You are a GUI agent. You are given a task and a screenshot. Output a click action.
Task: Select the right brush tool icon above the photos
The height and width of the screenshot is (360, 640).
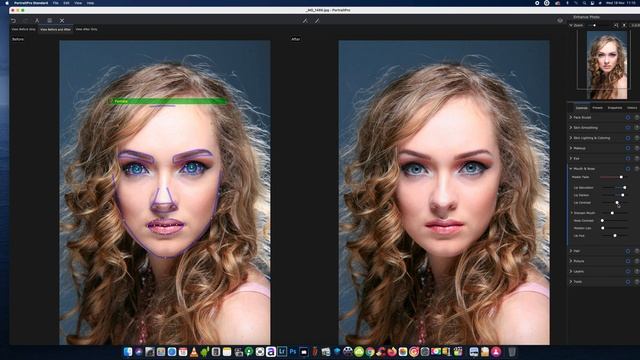point(317,20)
